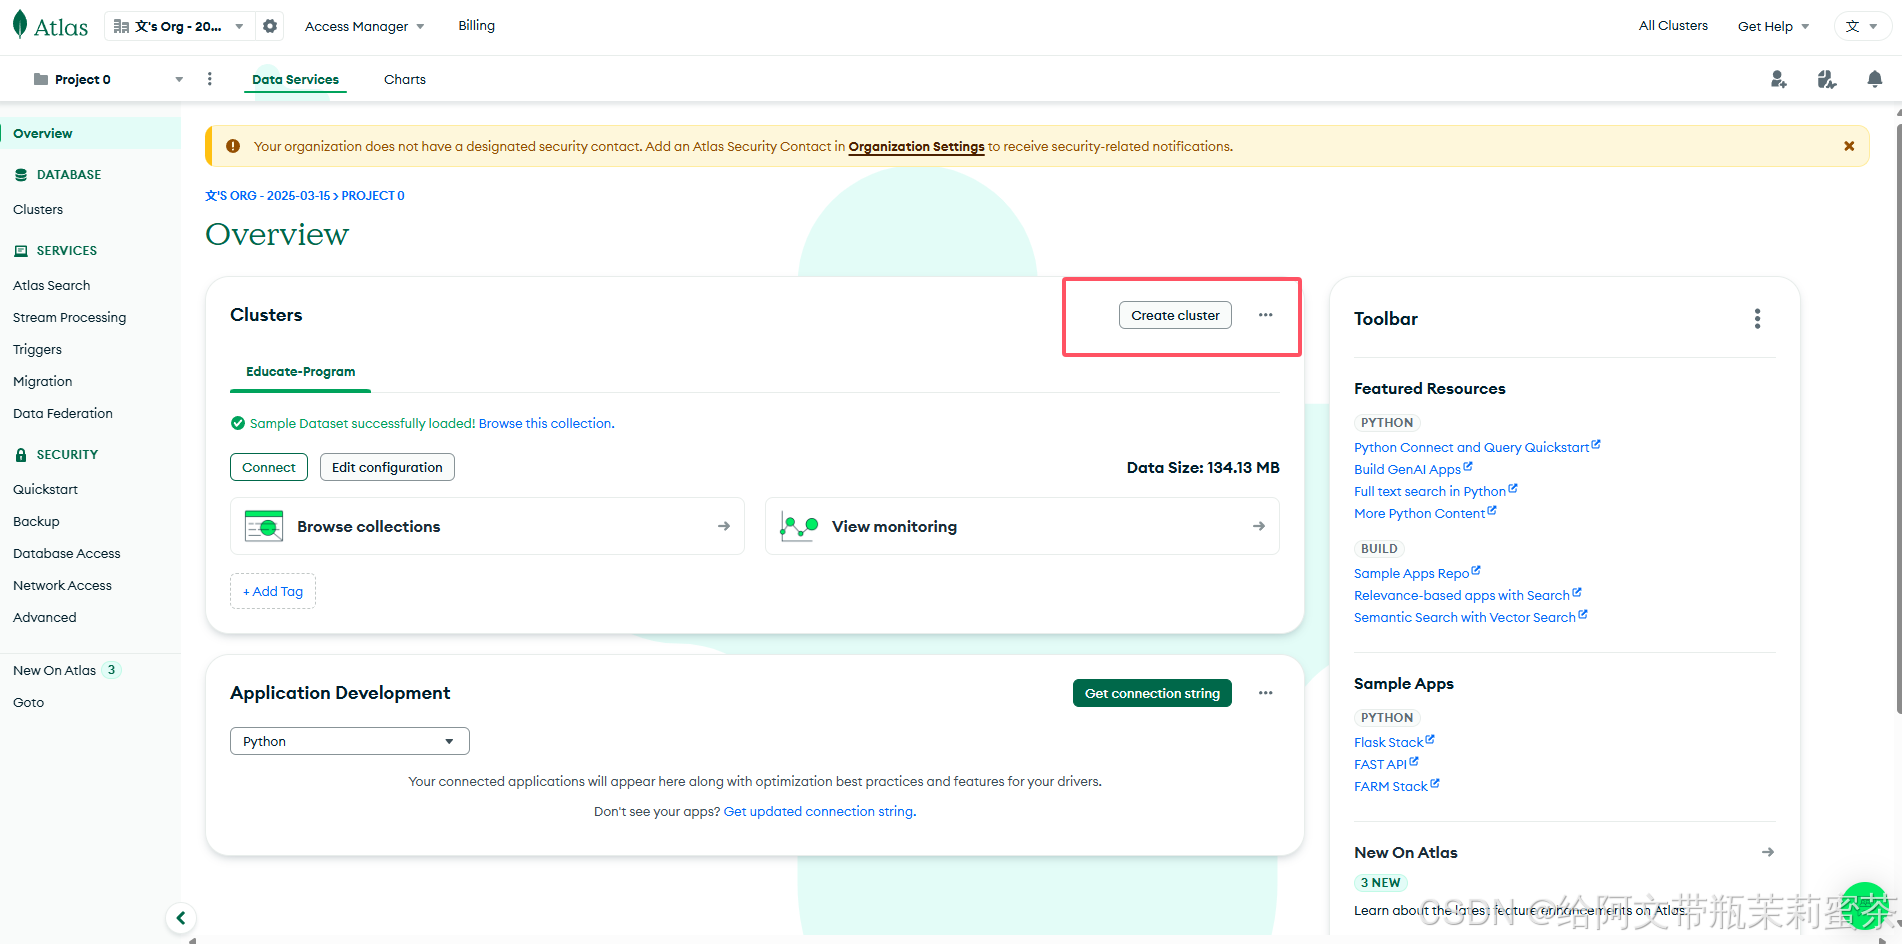Click the View monitoring arrow
Screen dimensions: 1902x944
[x=1257, y=525]
